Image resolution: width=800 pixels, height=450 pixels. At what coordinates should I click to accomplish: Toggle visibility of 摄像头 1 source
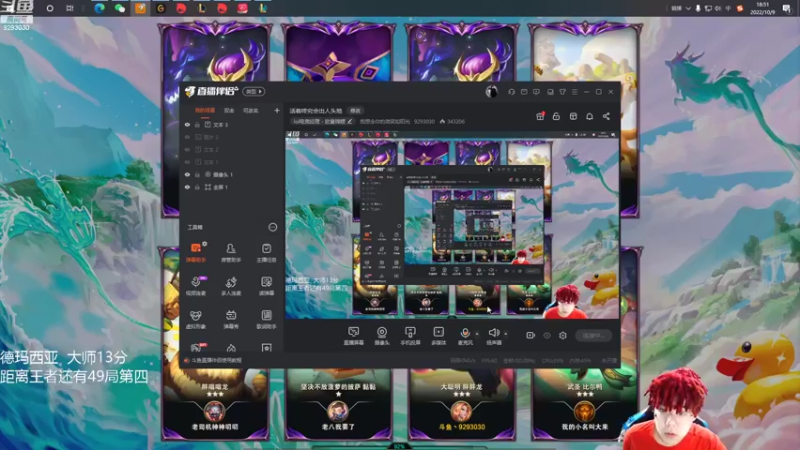pyautogui.click(x=187, y=174)
